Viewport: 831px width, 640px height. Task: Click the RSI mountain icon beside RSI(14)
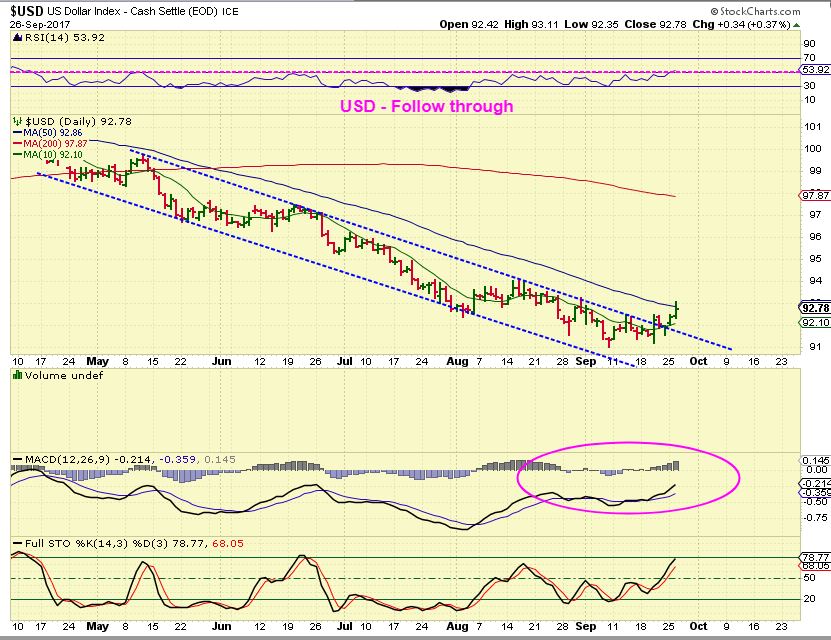[17, 38]
